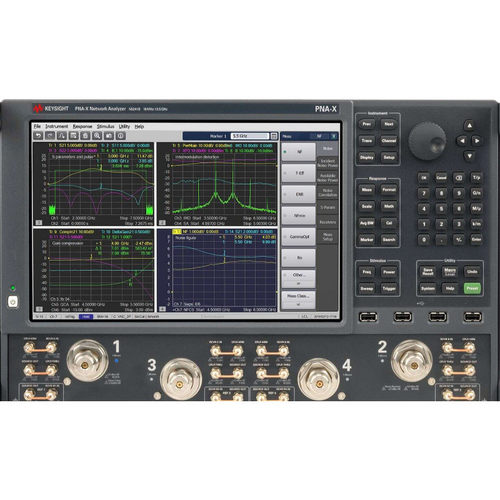The width and height of the screenshot is (500, 500).
Task: Expand the Other... softkey menu
Action: point(298,279)
